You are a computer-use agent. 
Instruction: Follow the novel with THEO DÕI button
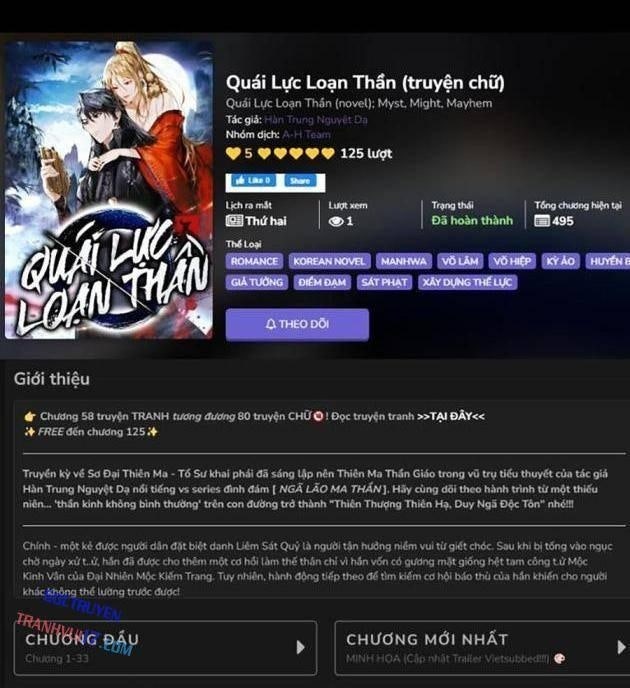click(297, 324)
